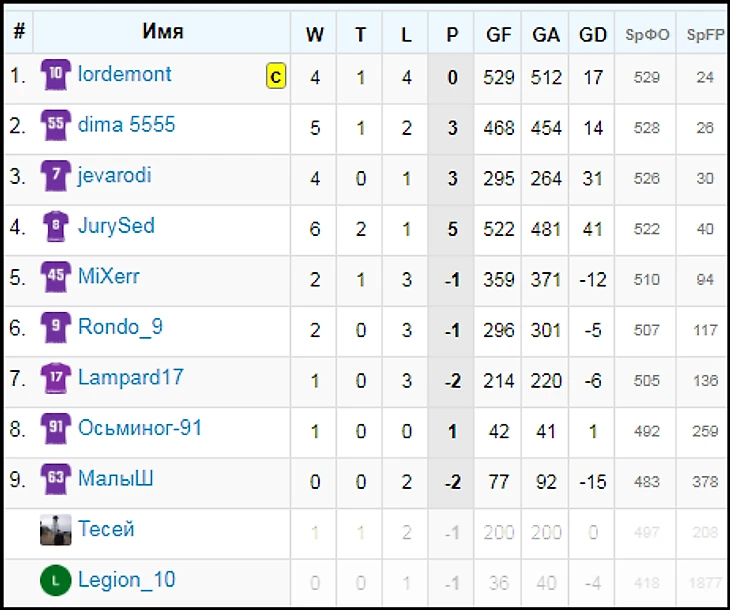Click the yellow captain C badge

click(276, 76)
